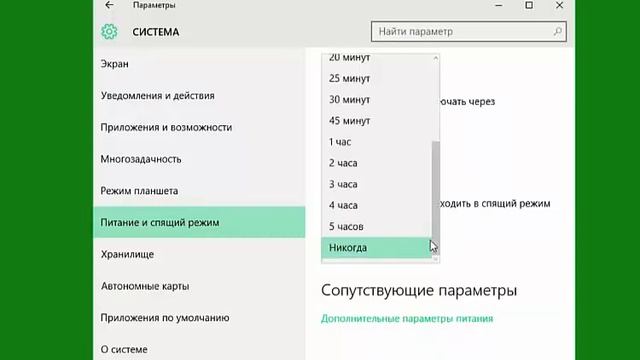Click the dropdown scroll up arrow

(436, 58)
